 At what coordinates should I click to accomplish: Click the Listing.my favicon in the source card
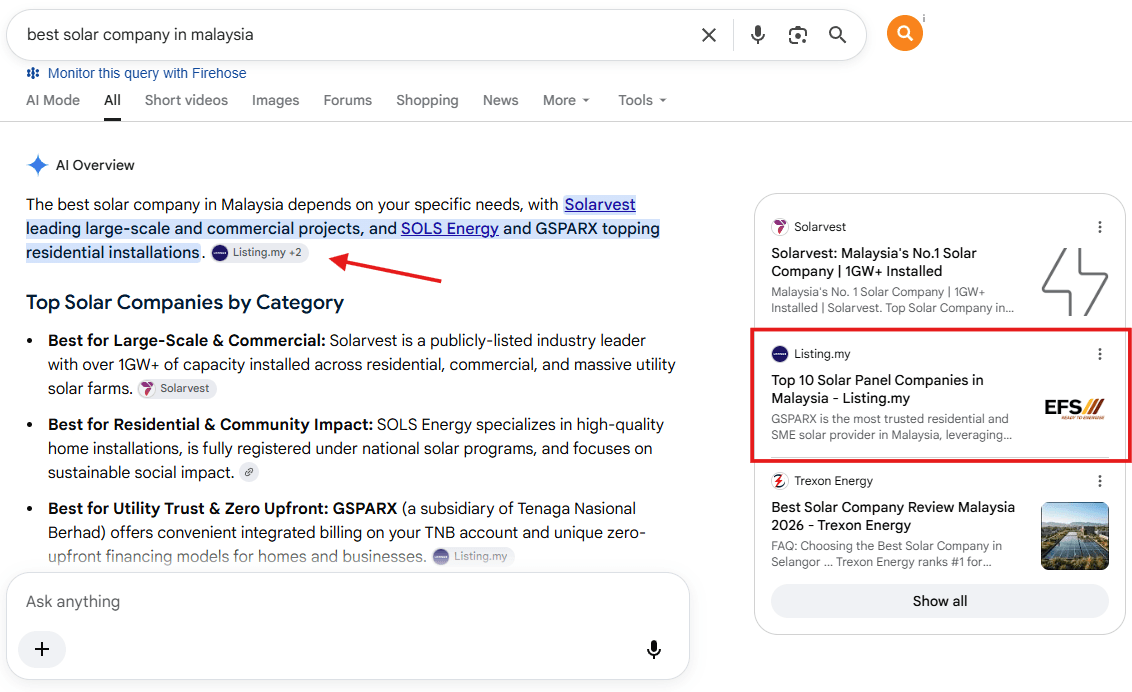click(x=780, y=354)
